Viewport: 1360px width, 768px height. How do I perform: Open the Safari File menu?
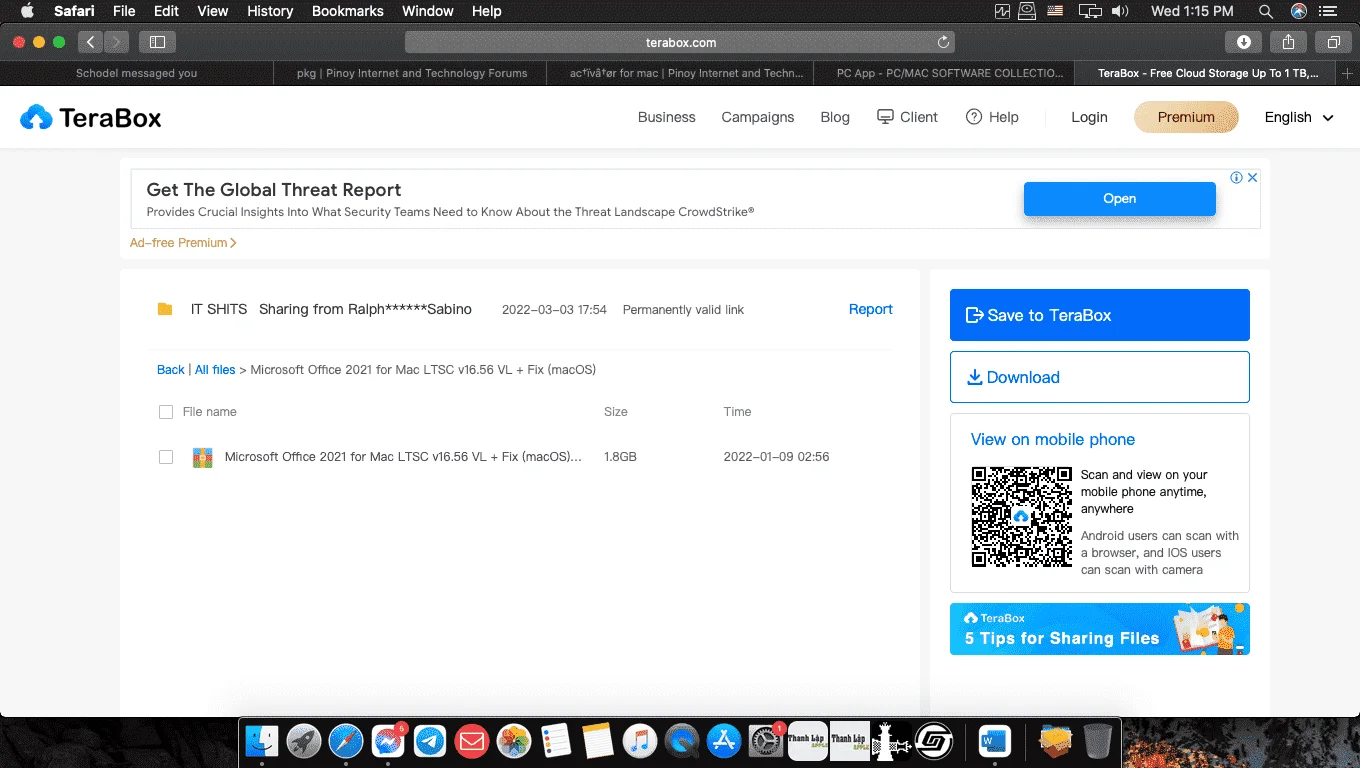coord(124,11)
